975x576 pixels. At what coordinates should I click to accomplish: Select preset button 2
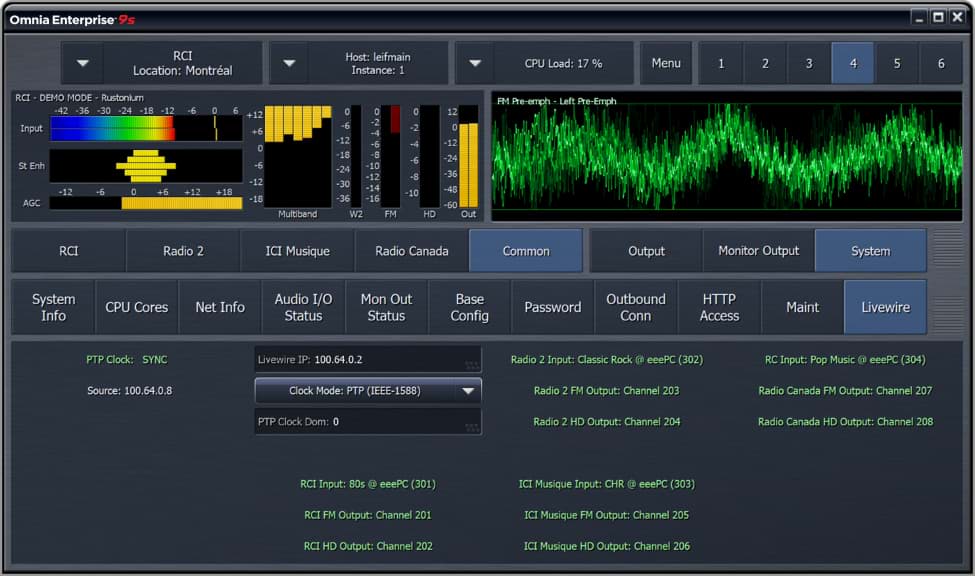(x=765, y=63)
